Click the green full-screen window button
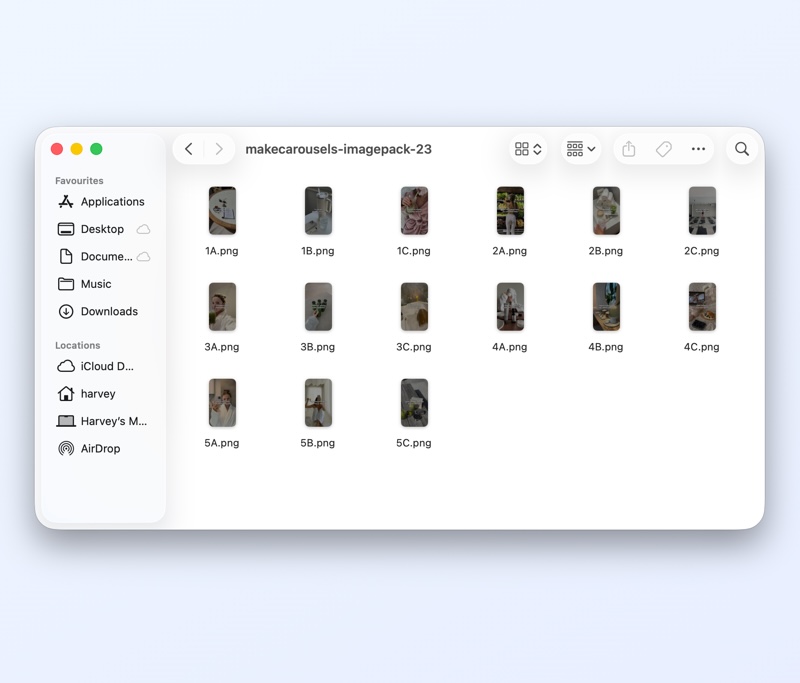Image resolution: width=800 pixels, height=683 pixels. click(x=96, y=149)
